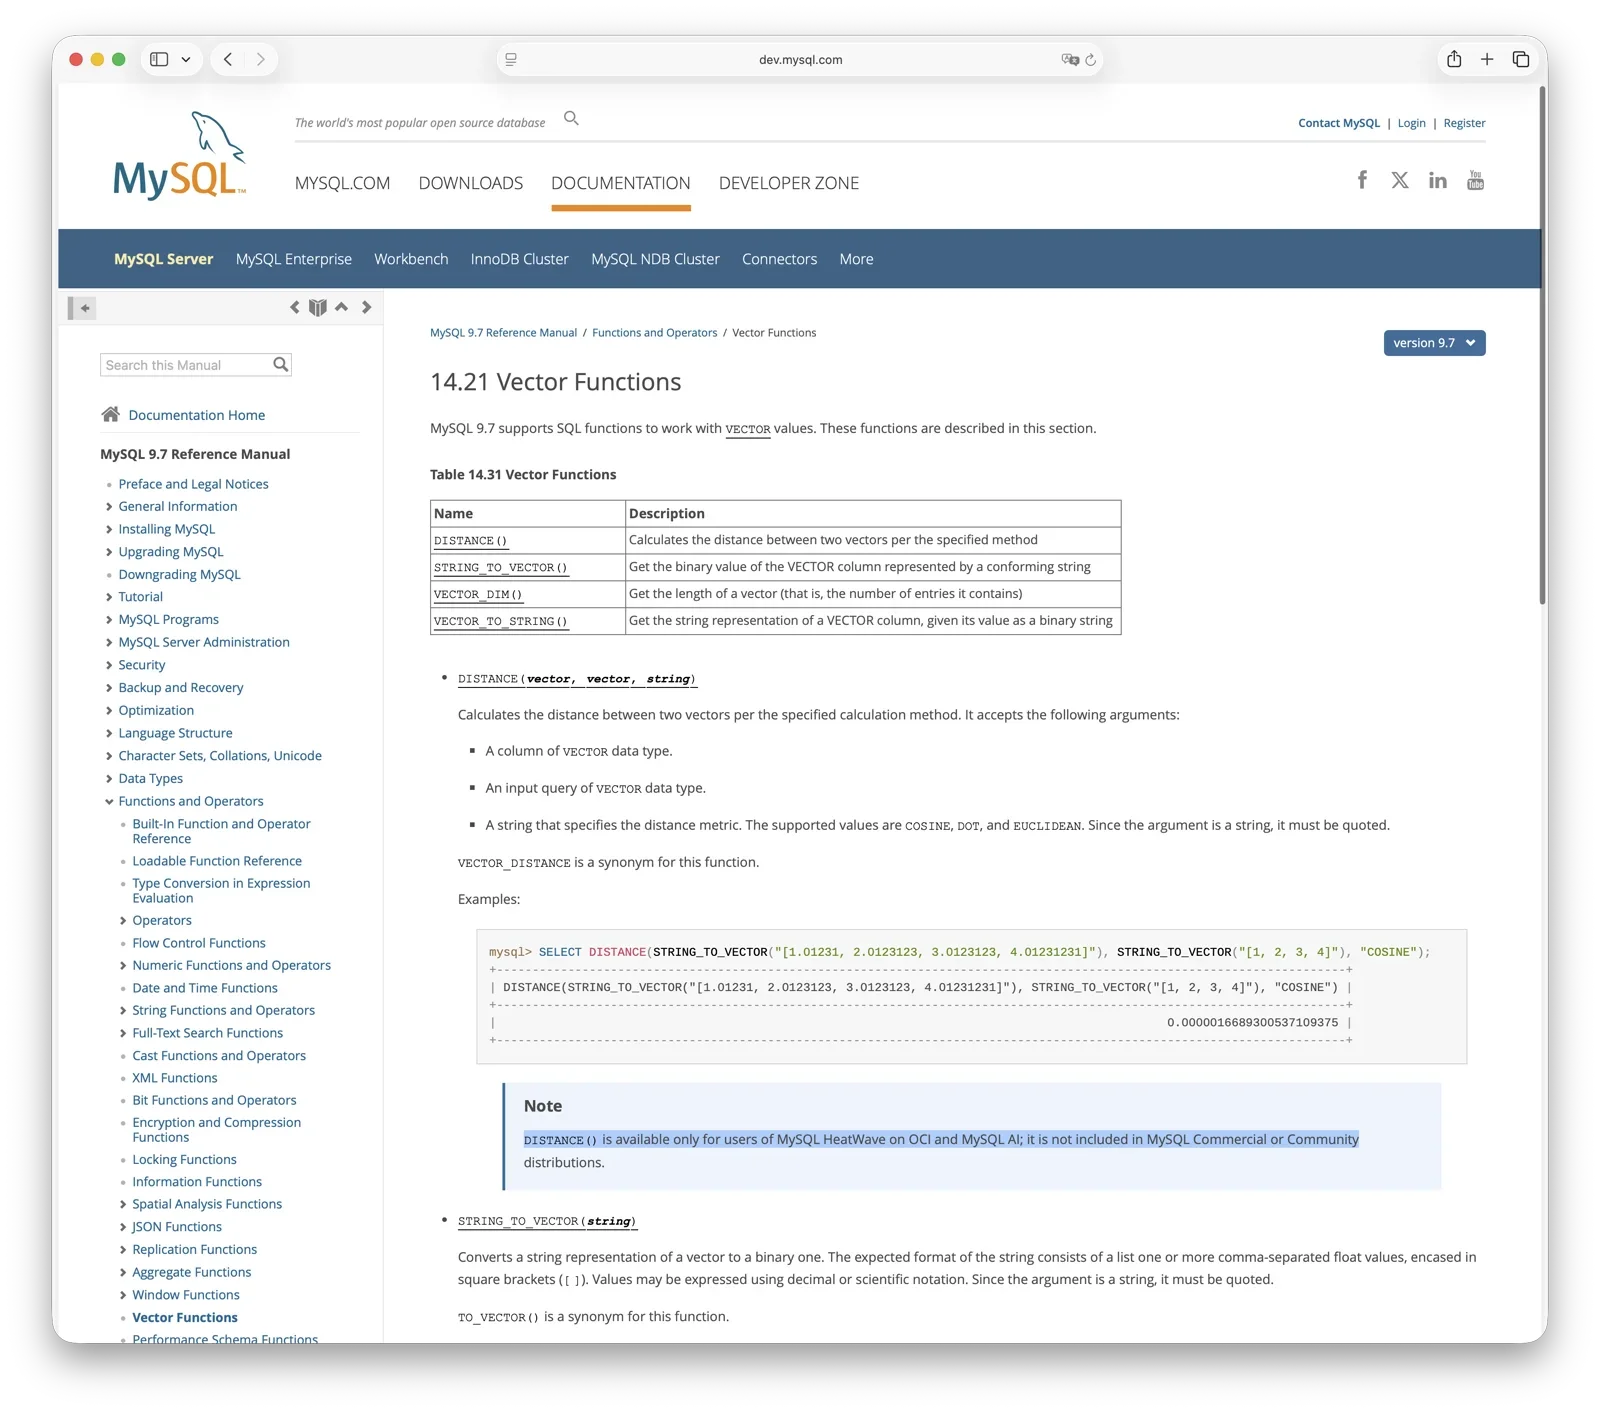Open the manual table of contents book icon

317,307
